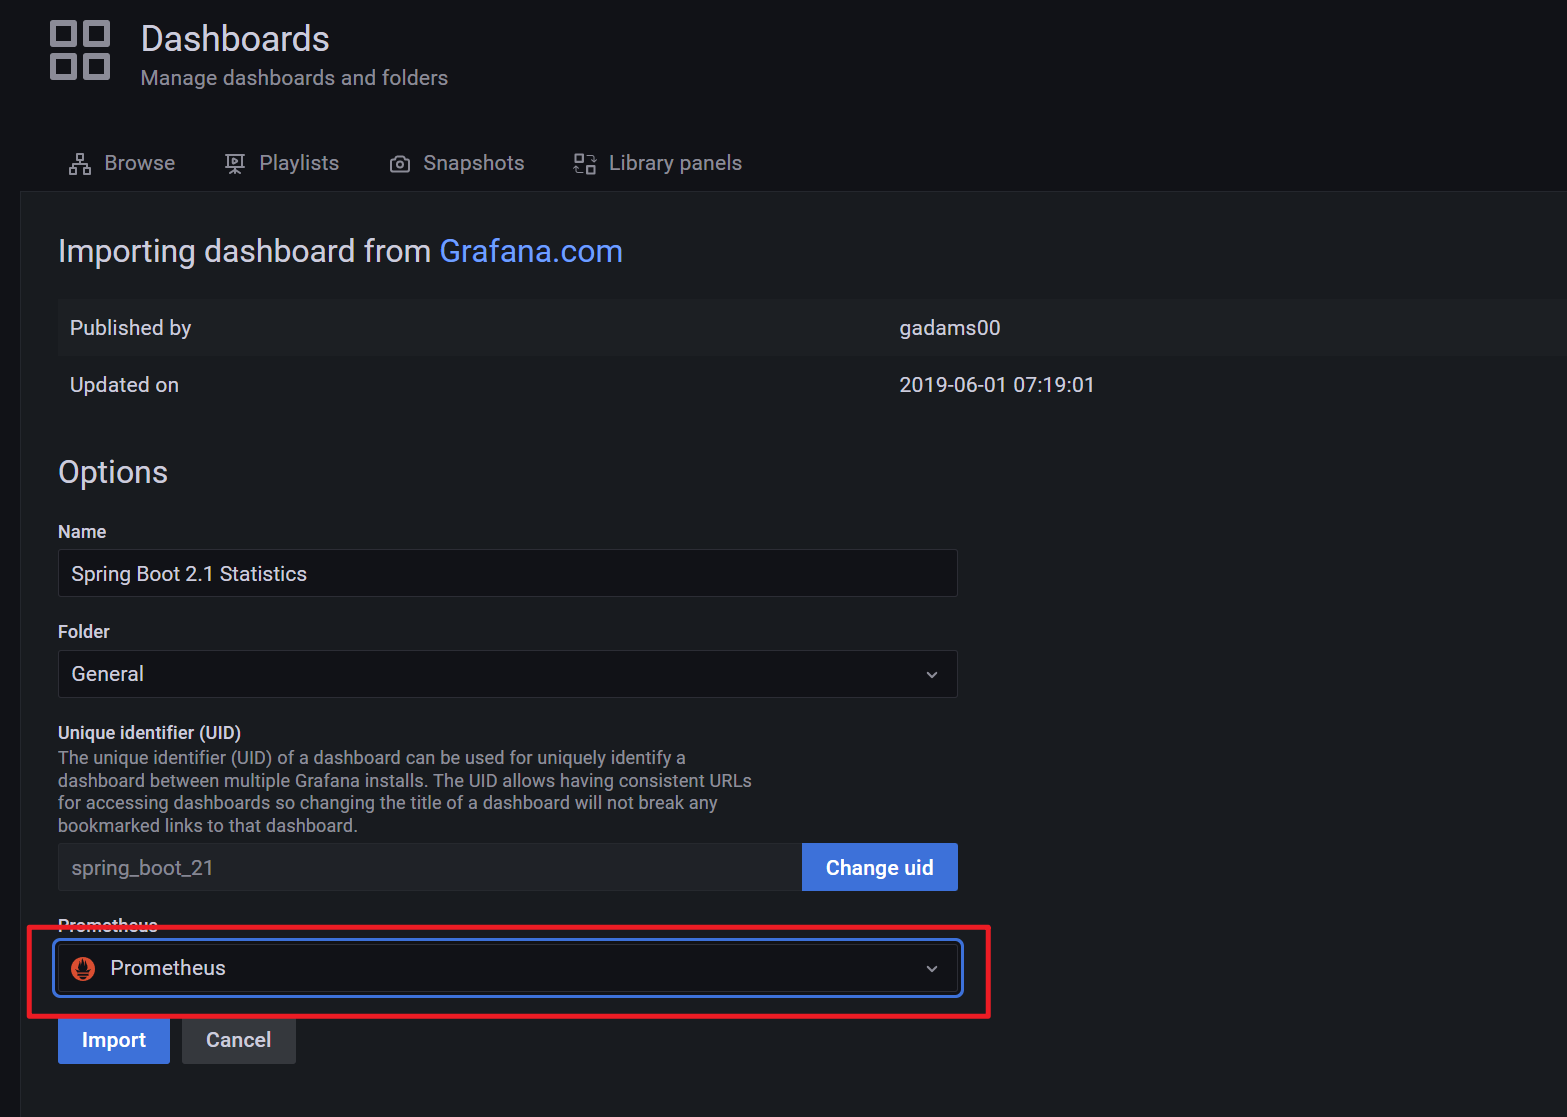
Task: Click the Library panels icon
Action: pyautogui.click(x=585, y=164)
